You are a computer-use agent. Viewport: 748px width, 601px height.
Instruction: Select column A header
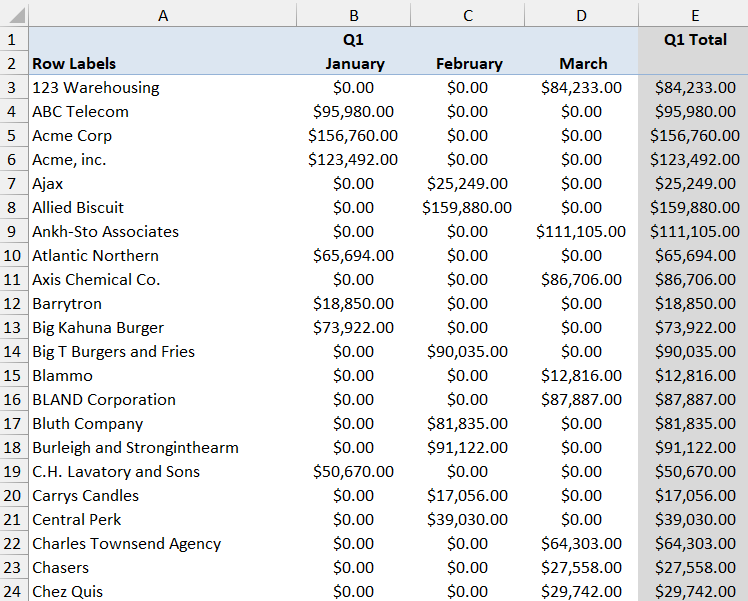[163, 15]
